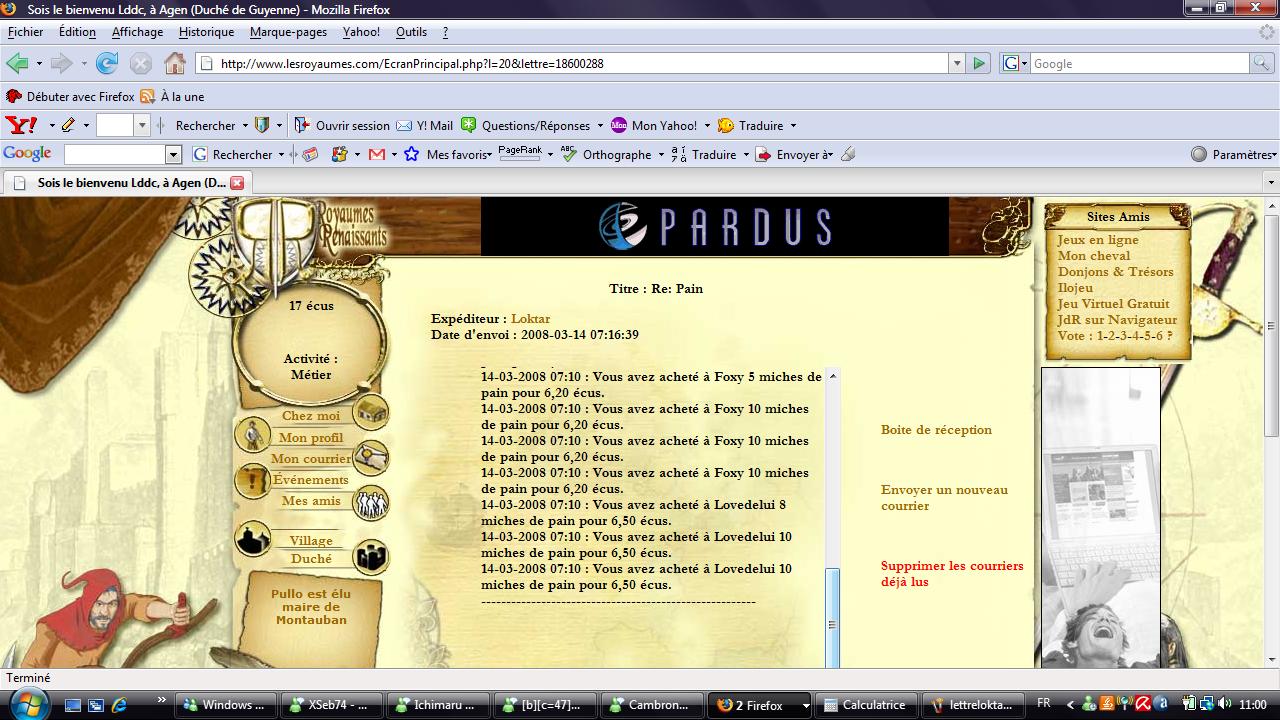
Task: Click the Boite de réception link
Action: 936,430
